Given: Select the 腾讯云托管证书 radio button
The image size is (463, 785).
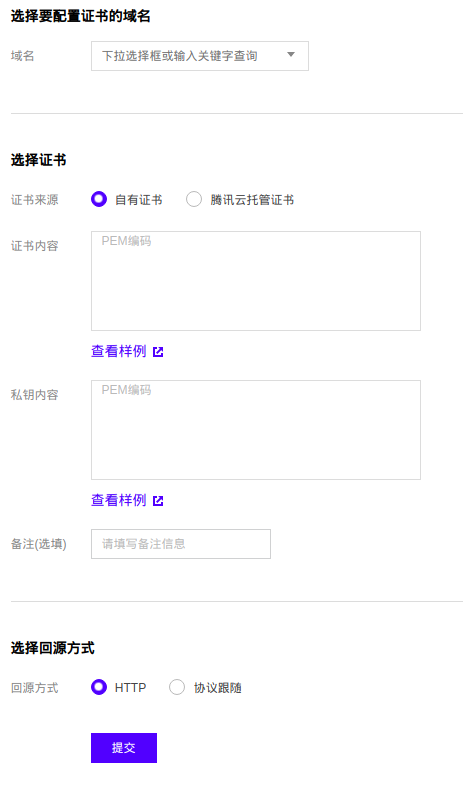Looking at the screenshot, I should [x=194, y=199].
